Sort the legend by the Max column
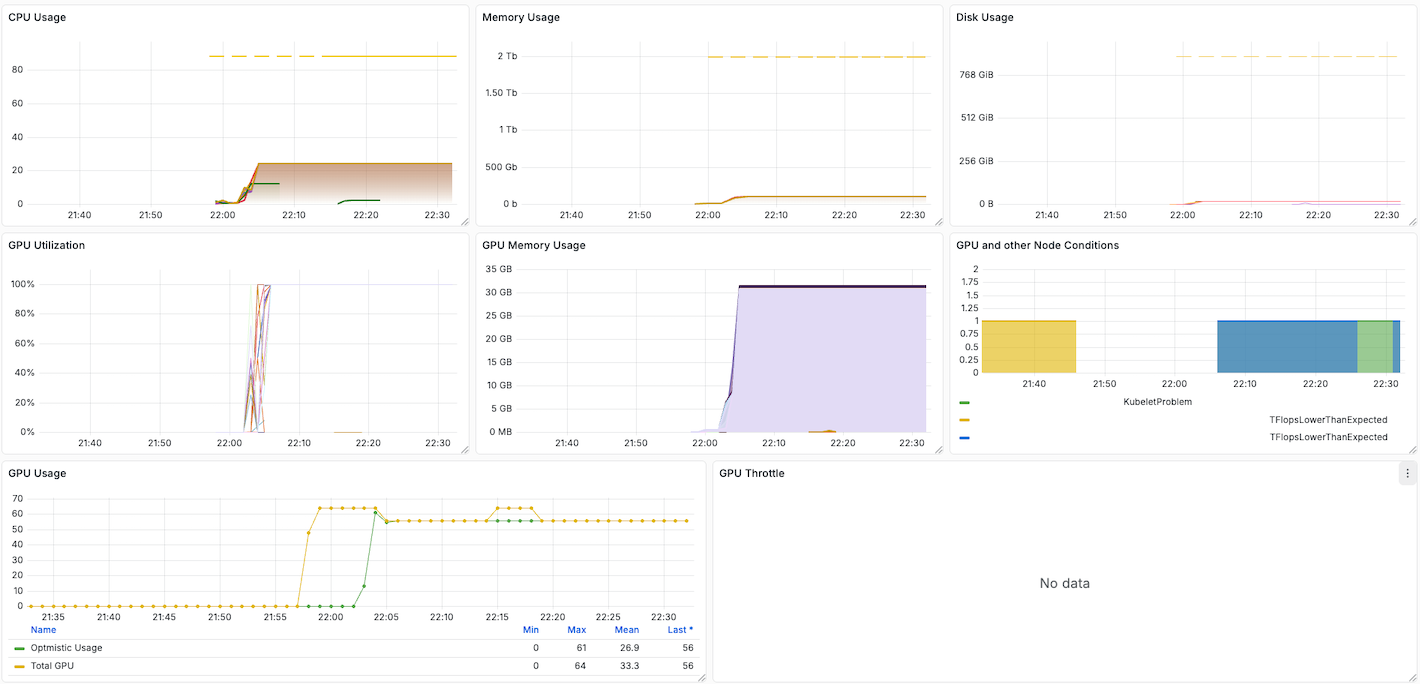This screenshot has width=1420, height=684. [576, 630]
